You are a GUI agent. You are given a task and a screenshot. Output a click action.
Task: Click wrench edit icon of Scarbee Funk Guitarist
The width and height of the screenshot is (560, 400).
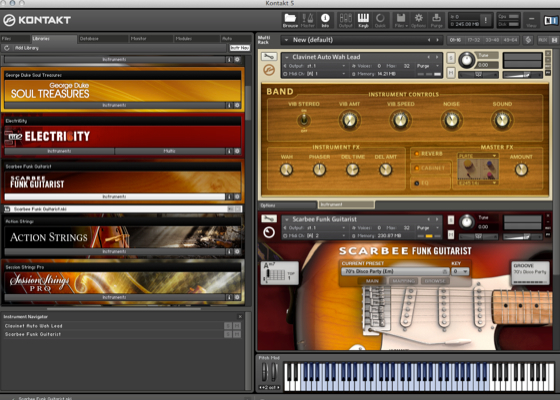point(269,218)
